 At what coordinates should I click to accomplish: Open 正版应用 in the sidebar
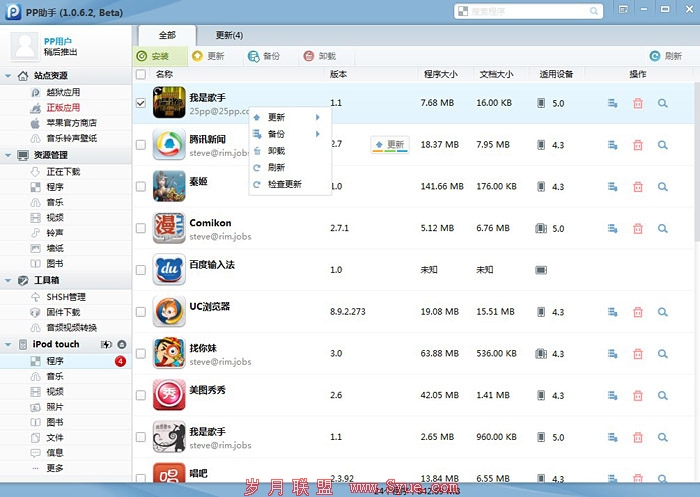coord(63,108)
